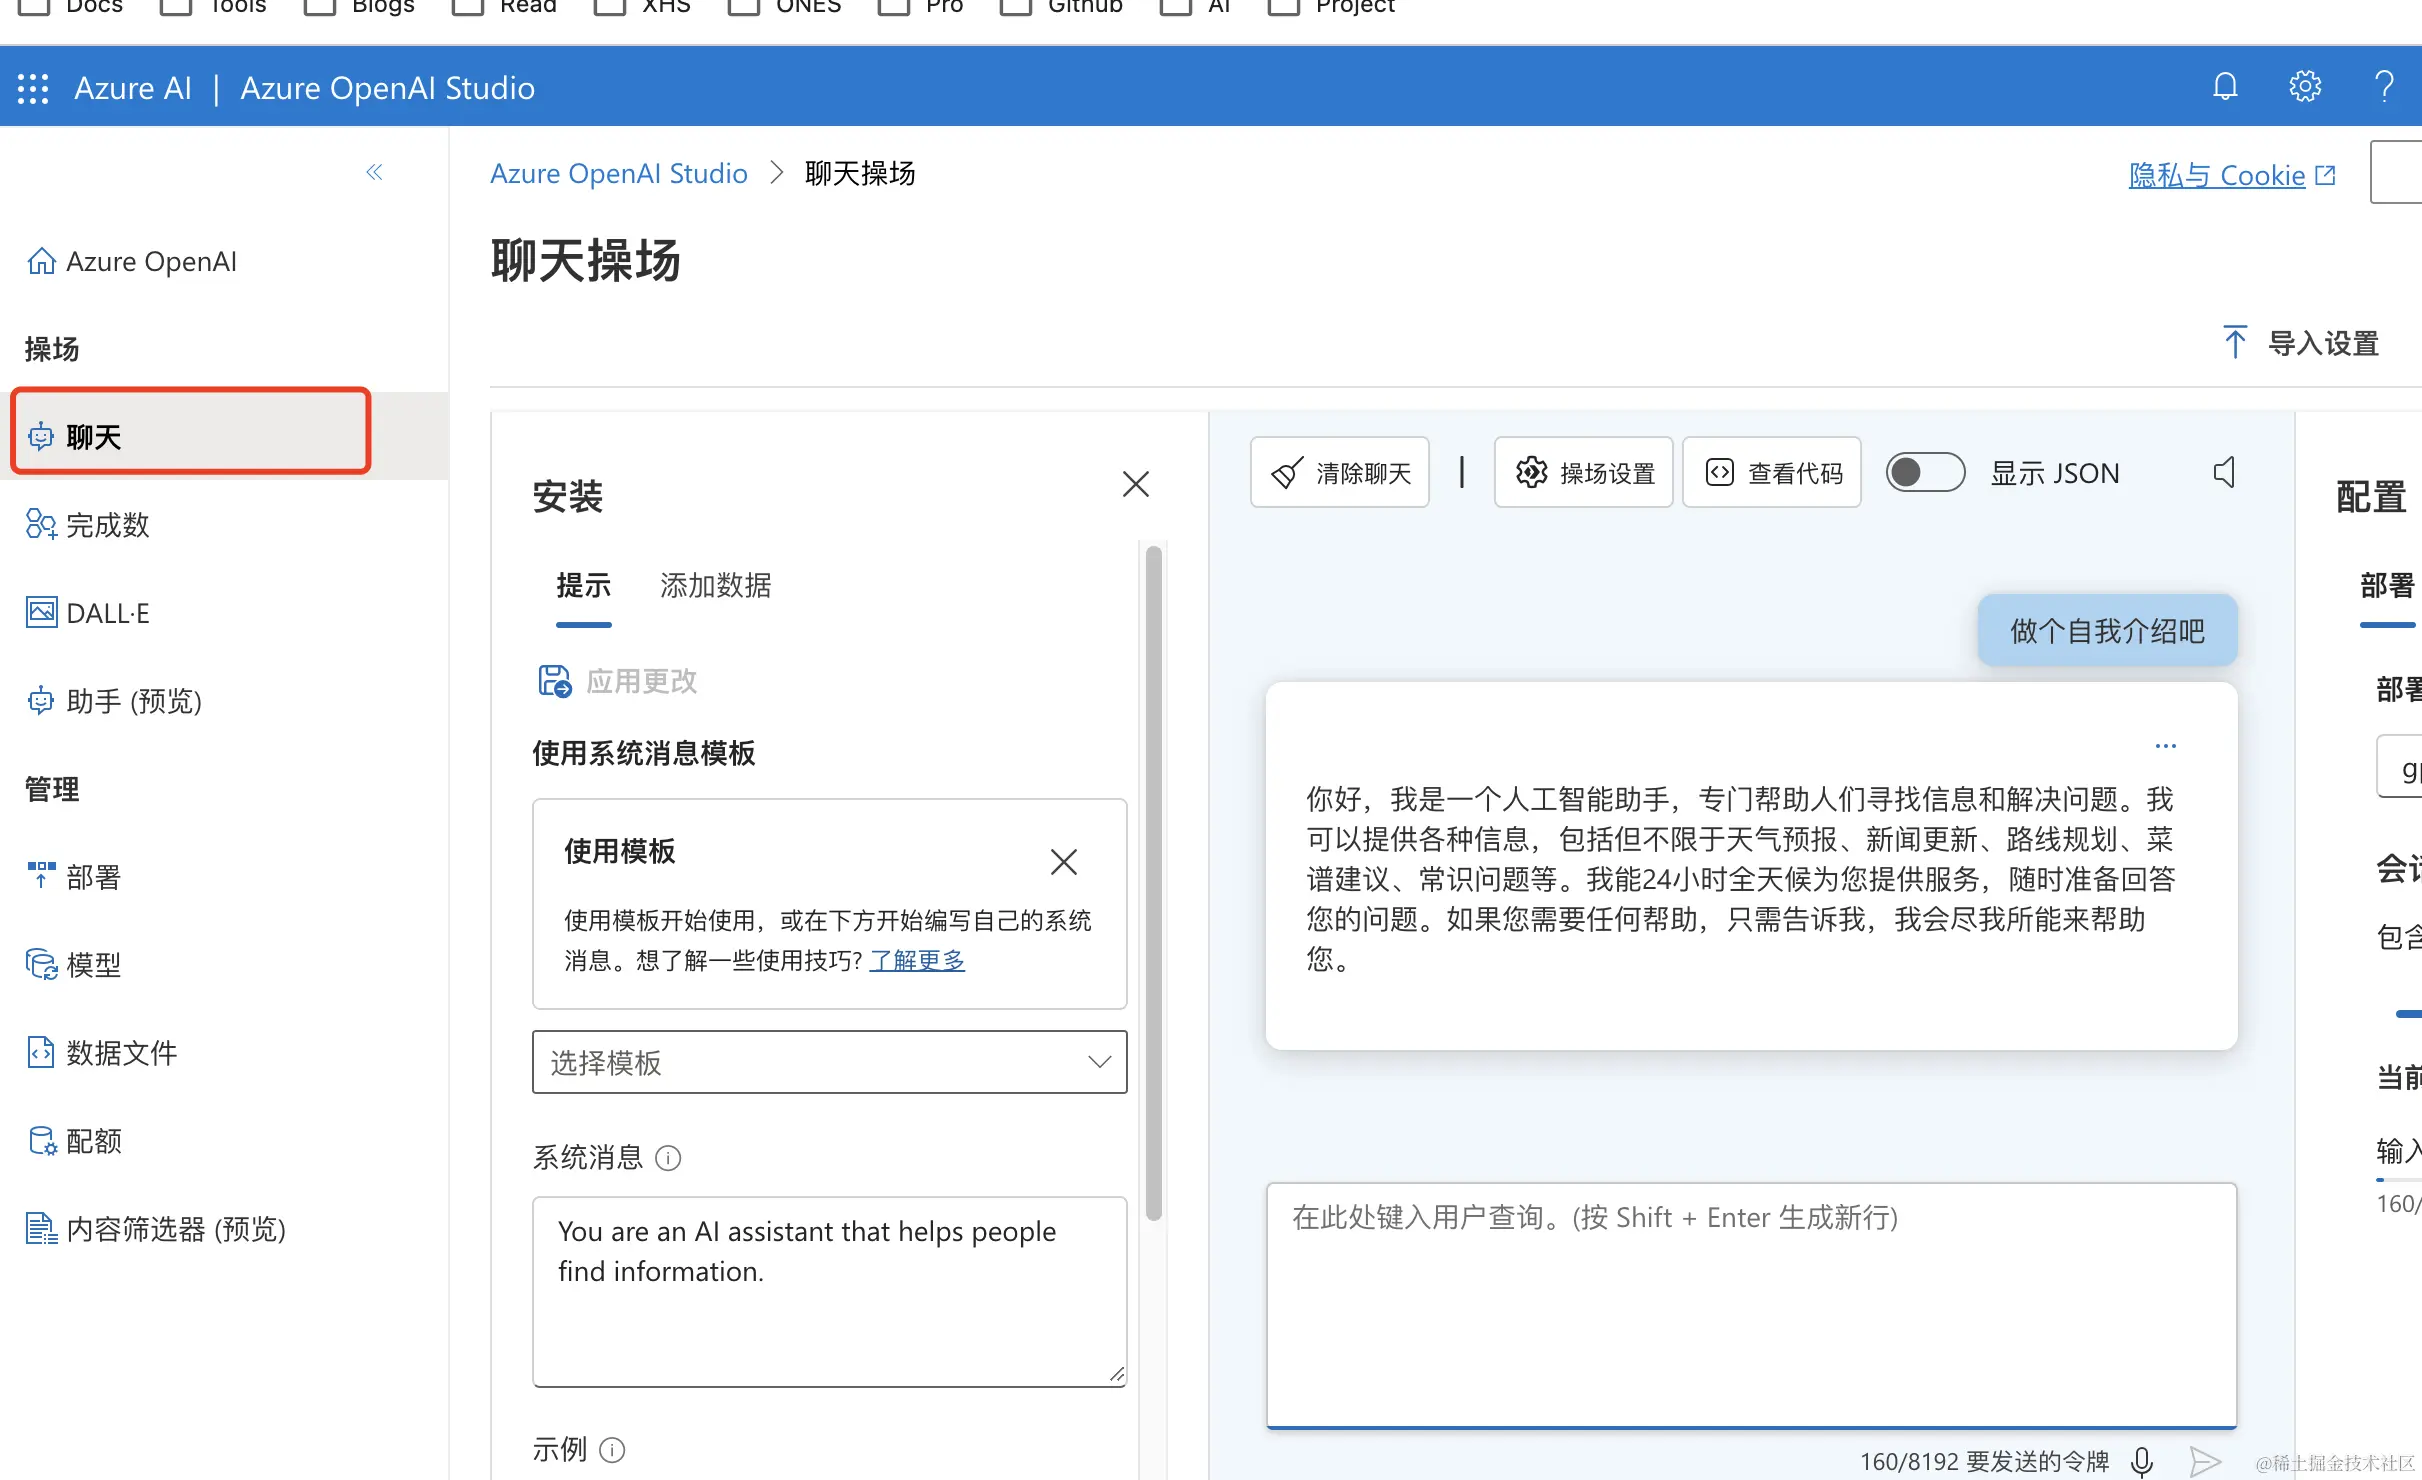The height and width of the screenshot is (1480, 2422).
Task: Click the 清除聊天 button
Action: (x=1340, y=472)
